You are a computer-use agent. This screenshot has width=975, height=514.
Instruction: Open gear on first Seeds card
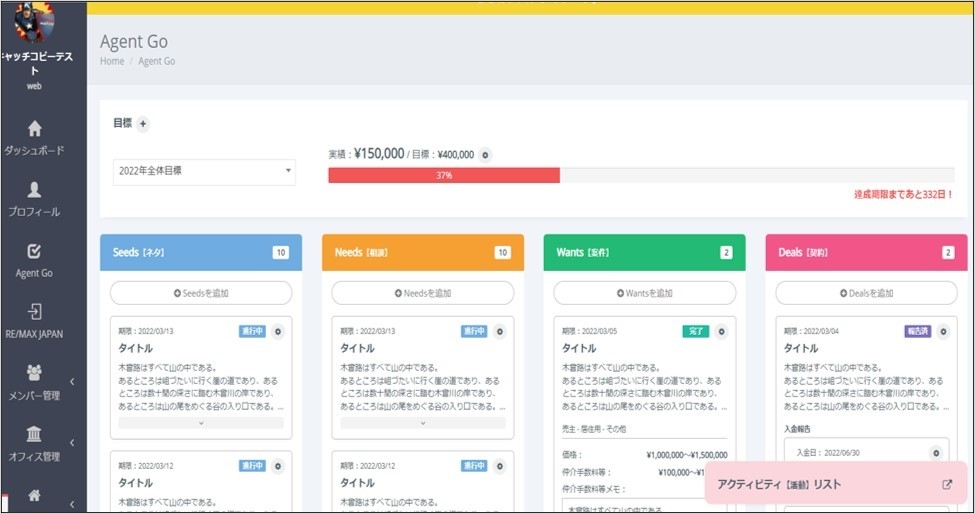coord(277,331)
